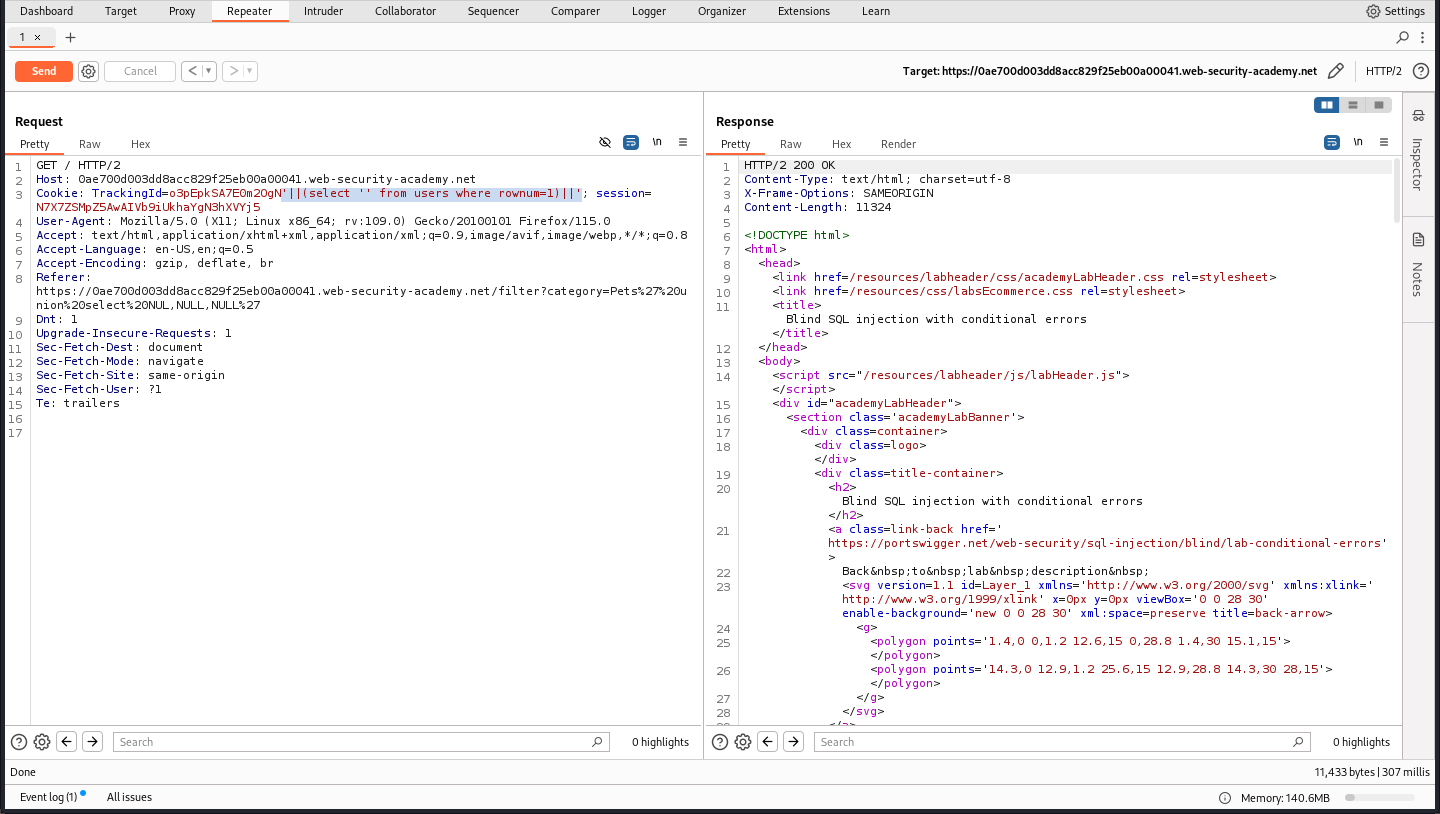1440x814 pixels.
Task: Add a new Repeater tab
Action: [x=70, y=37]
